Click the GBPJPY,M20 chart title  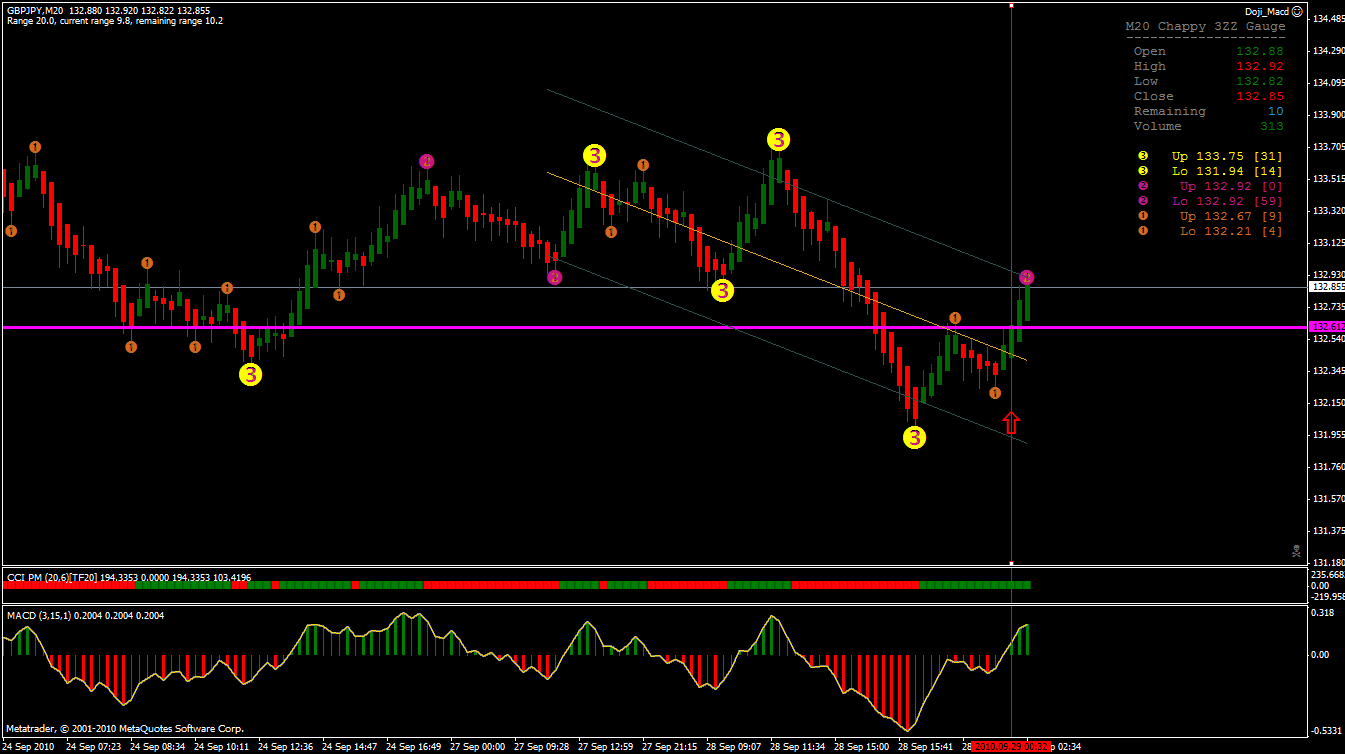coord(36,10)
